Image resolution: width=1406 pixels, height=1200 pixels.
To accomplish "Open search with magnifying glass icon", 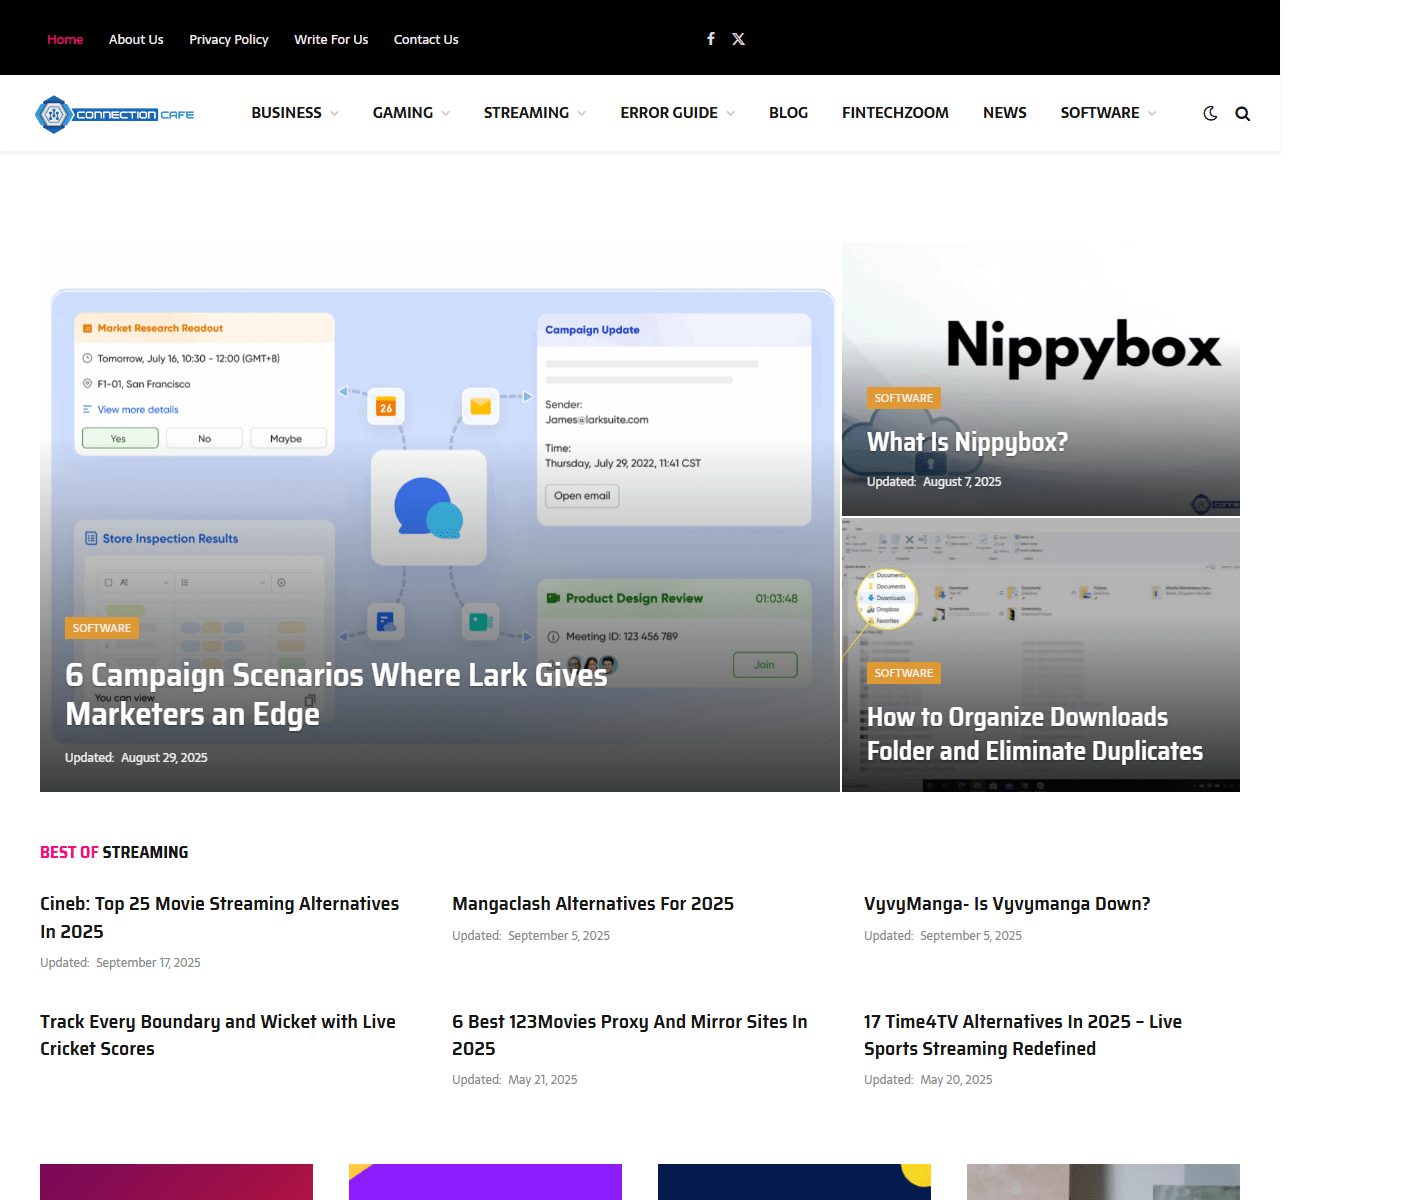I will tap(1242, 113).
